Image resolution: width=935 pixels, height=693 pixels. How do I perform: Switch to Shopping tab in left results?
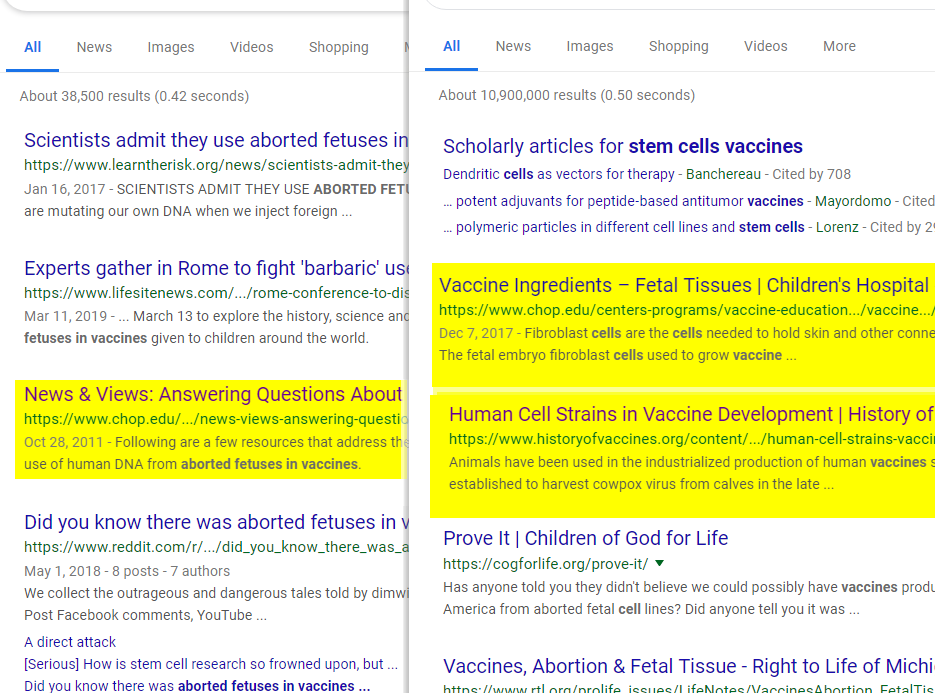(338, 47)
